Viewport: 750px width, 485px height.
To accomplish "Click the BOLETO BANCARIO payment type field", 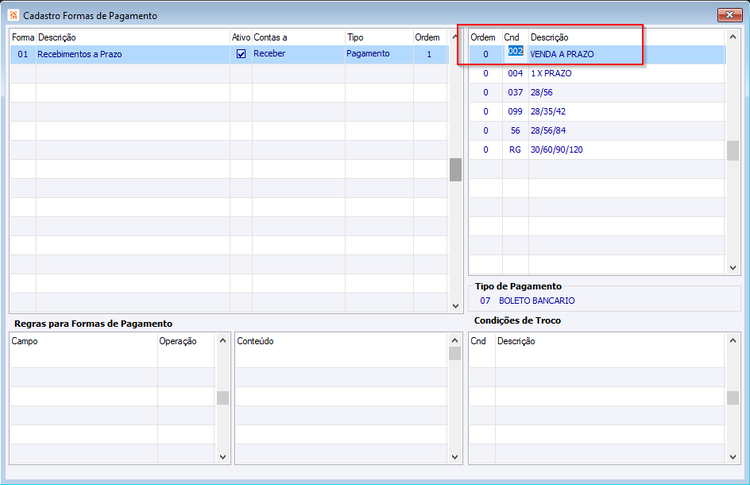I will 536,300.
